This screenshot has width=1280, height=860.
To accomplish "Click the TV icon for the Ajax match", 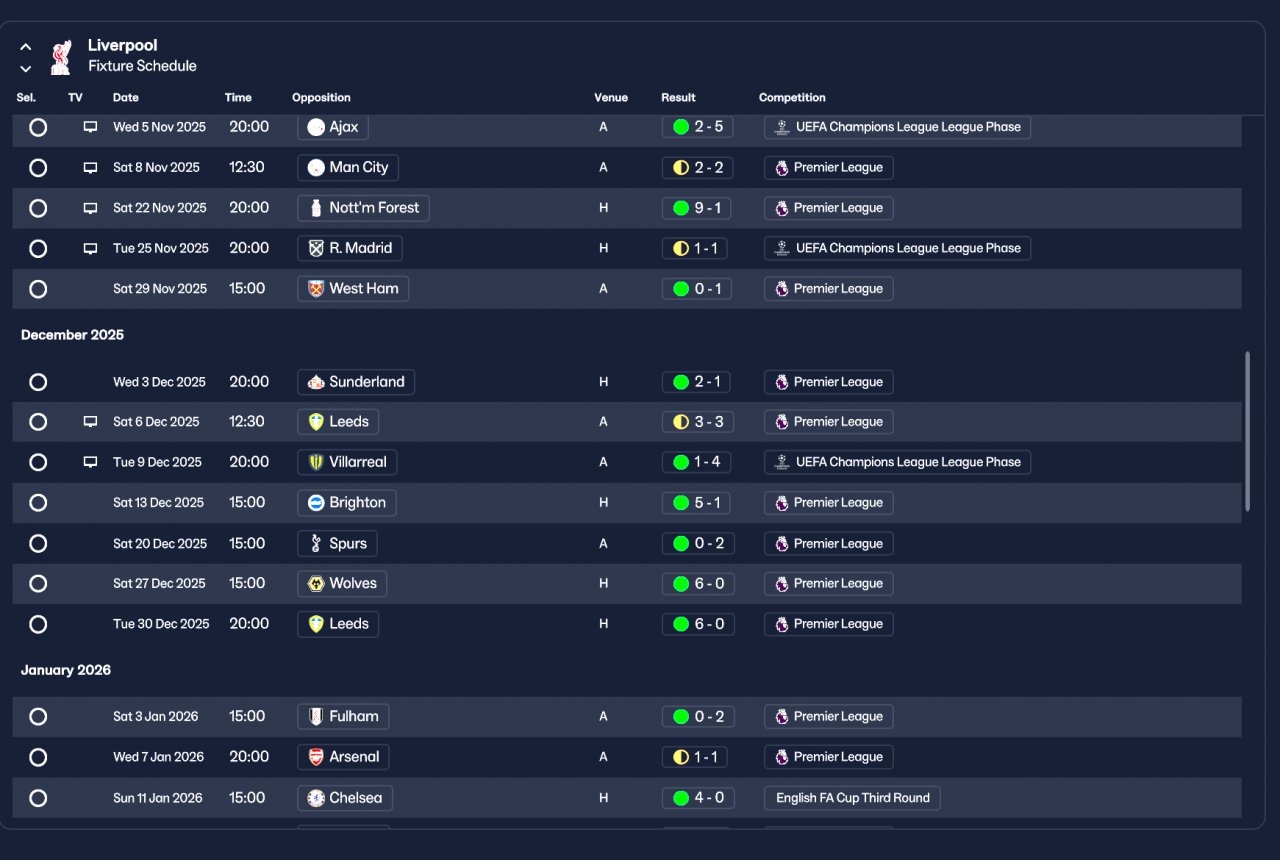I will 90,127.
